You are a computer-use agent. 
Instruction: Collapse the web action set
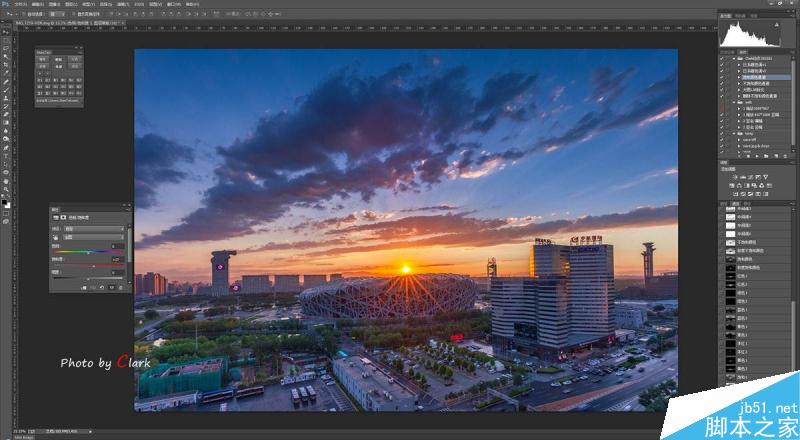click(734, 102)
